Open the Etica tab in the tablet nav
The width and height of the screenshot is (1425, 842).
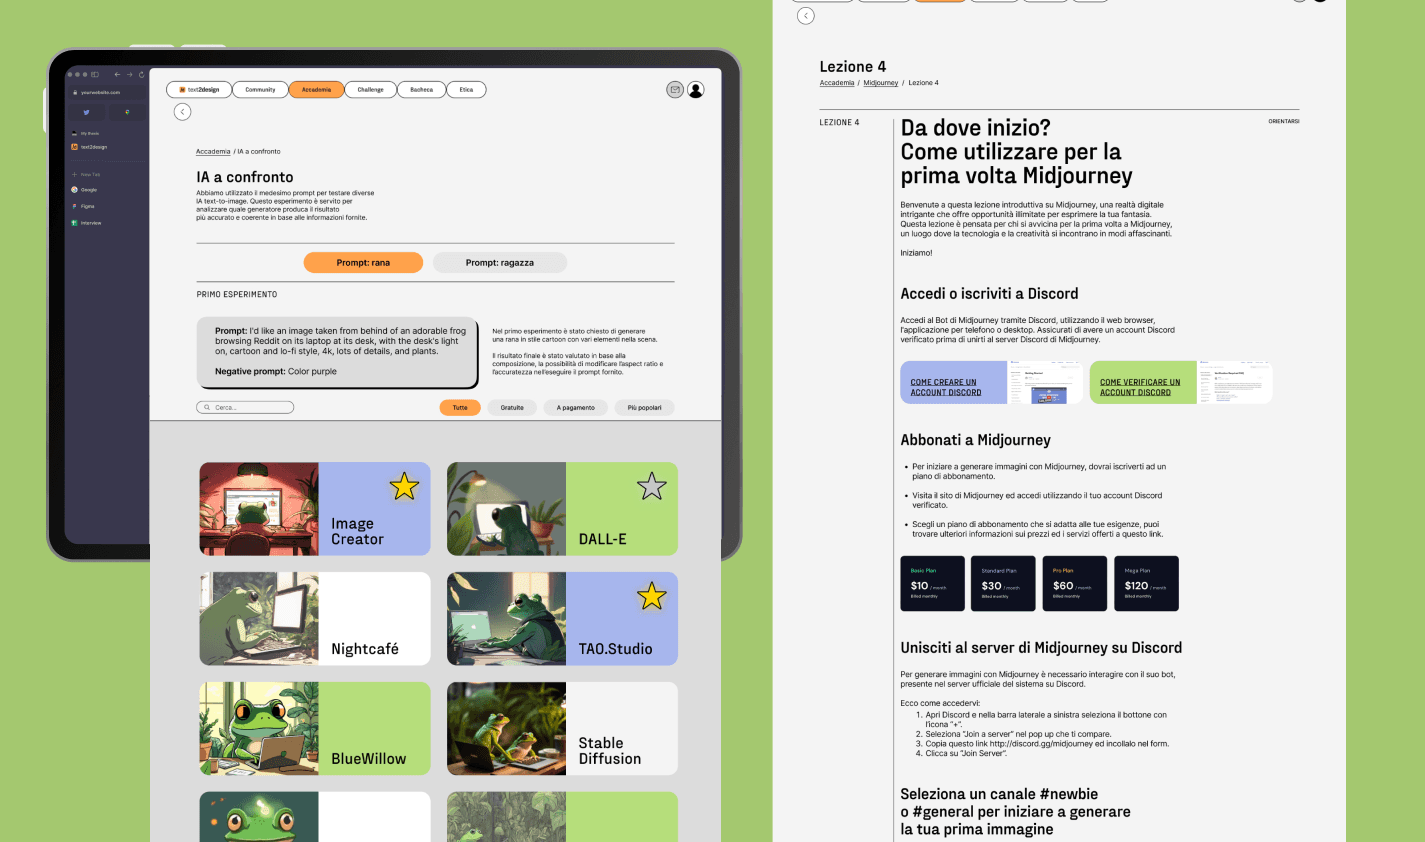click(466, 90)
